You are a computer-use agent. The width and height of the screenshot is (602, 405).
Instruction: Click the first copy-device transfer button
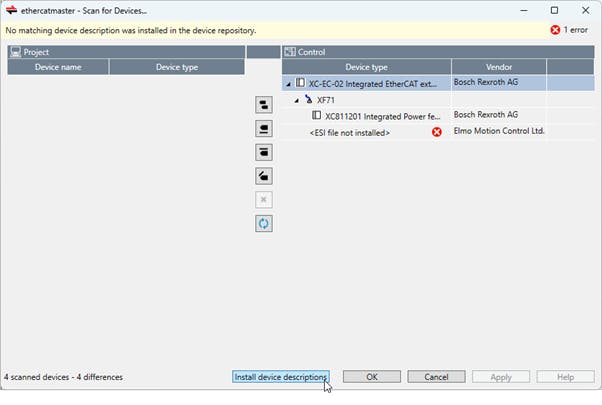[x=264, y=105]
